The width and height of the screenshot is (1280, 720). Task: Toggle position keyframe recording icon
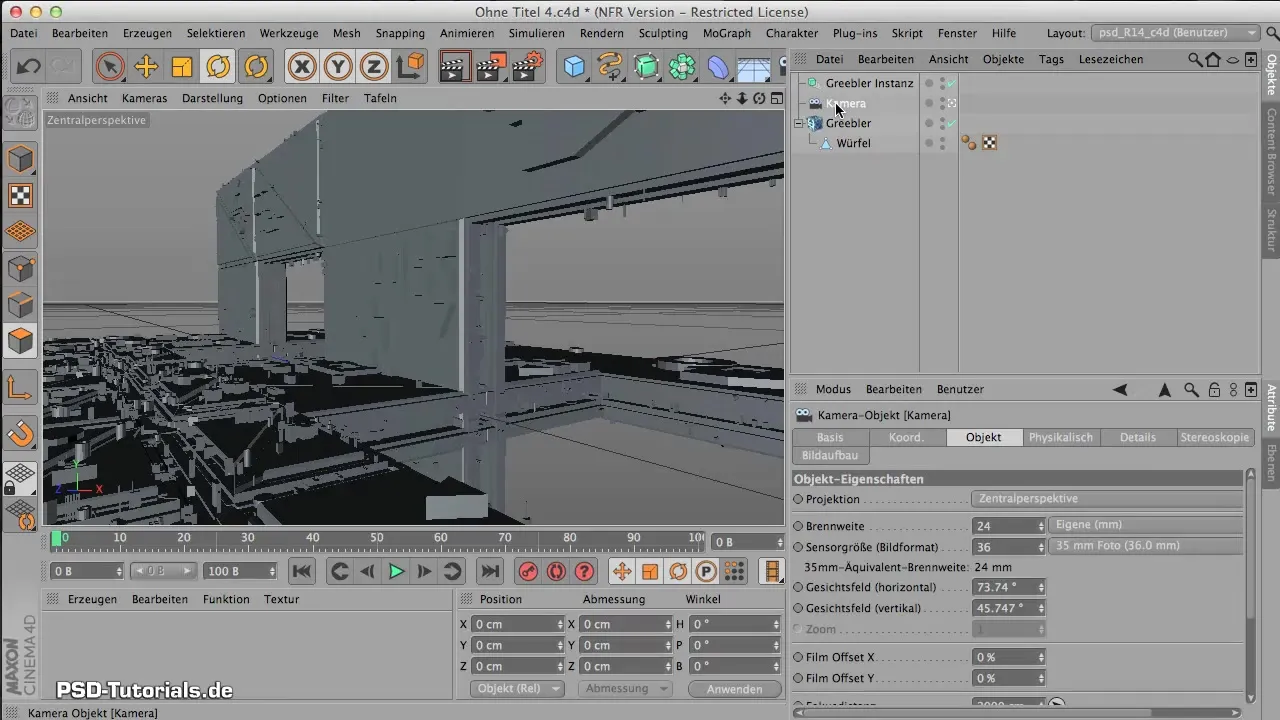point(622,571)
